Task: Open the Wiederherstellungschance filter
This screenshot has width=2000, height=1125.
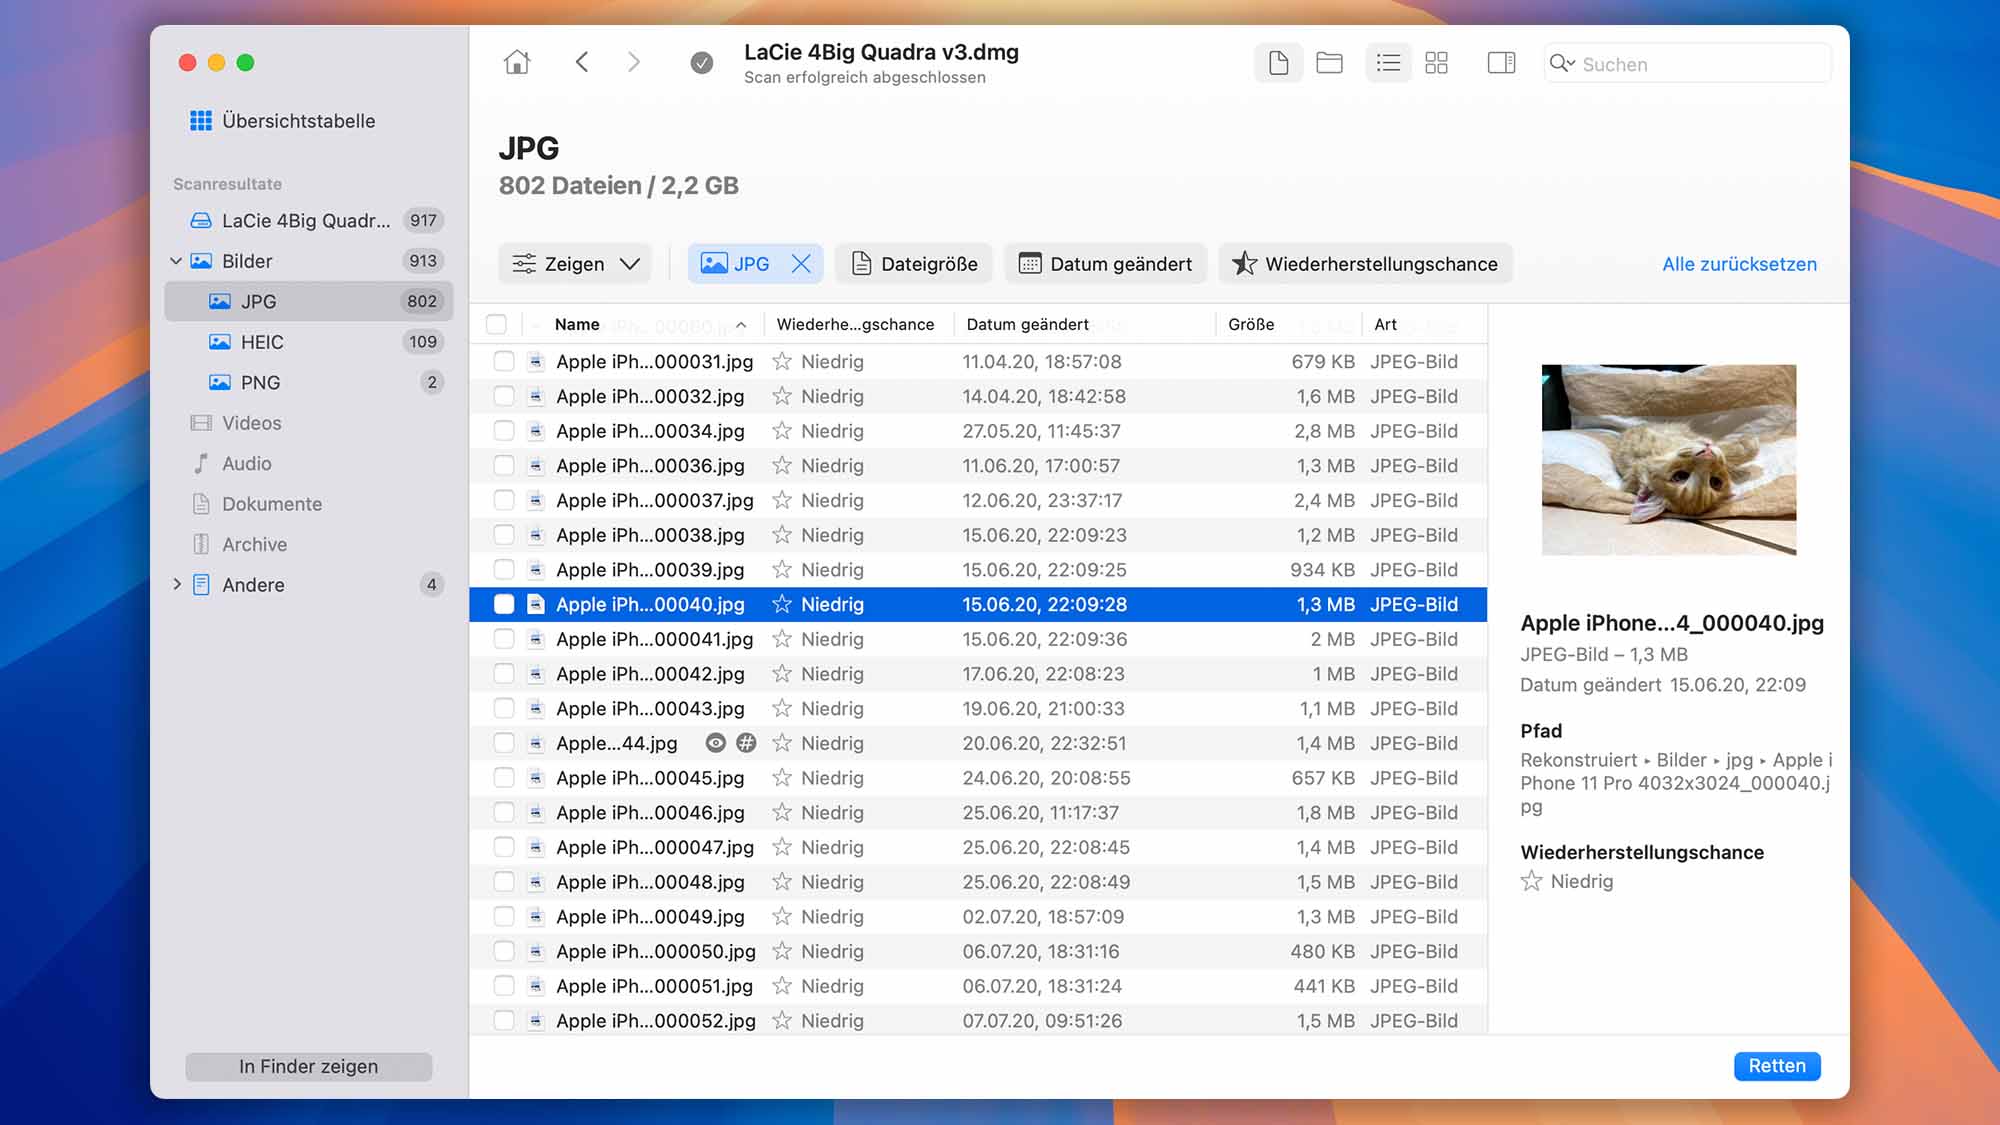Action: (x=1365, y=263)
